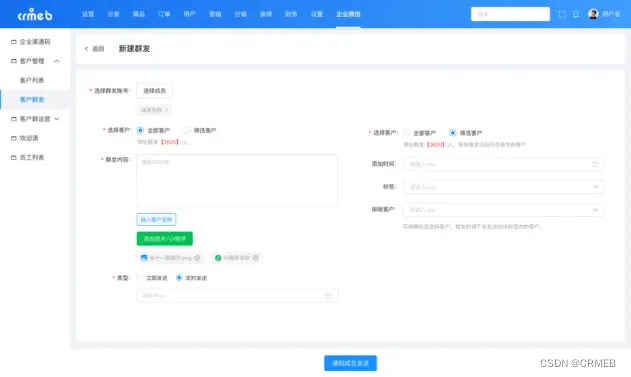Expand the 客户群运营 sidebar group
Image resolution: width=631 pixels, height=377 pixels.
[x=56, y=119]
